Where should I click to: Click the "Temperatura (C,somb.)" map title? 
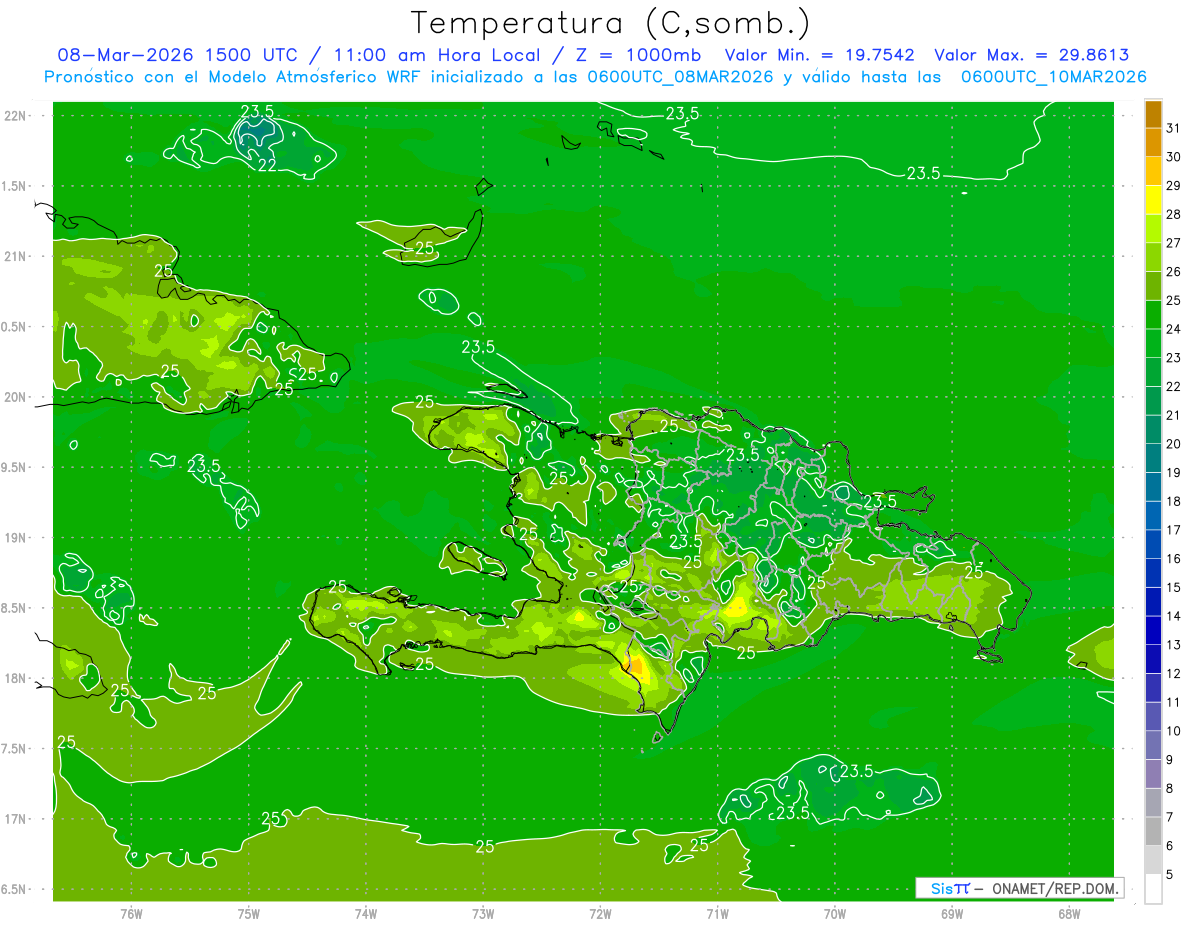point(611,22)
